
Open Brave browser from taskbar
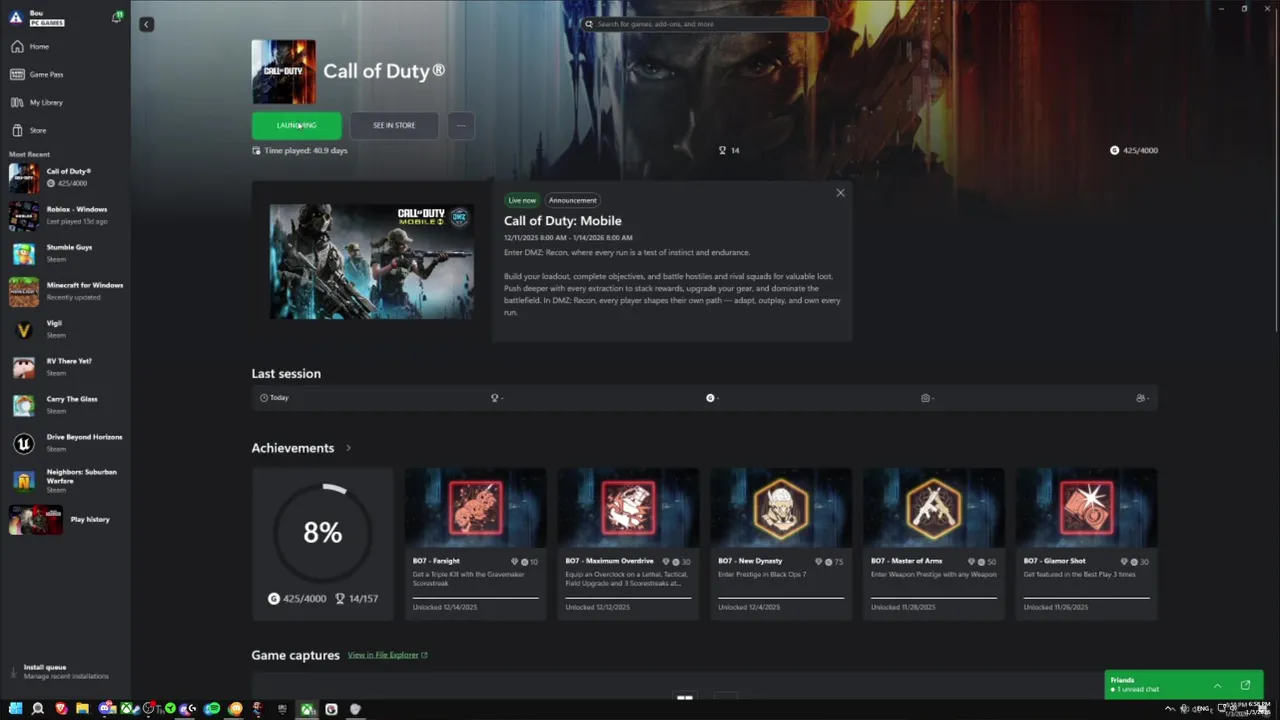[x=61, y=709]
